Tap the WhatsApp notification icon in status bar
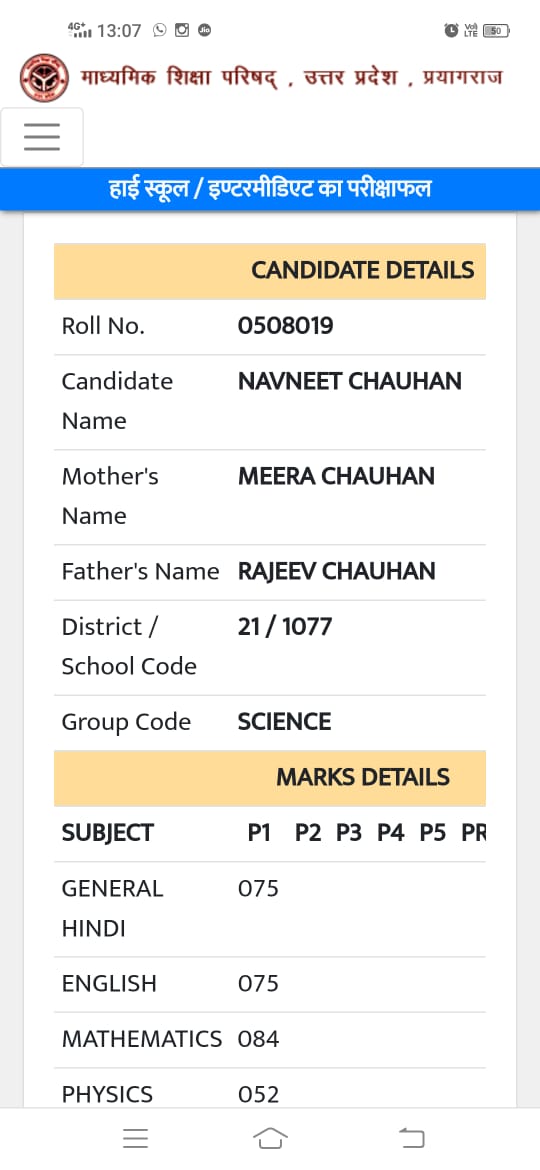 click(160, 31)
